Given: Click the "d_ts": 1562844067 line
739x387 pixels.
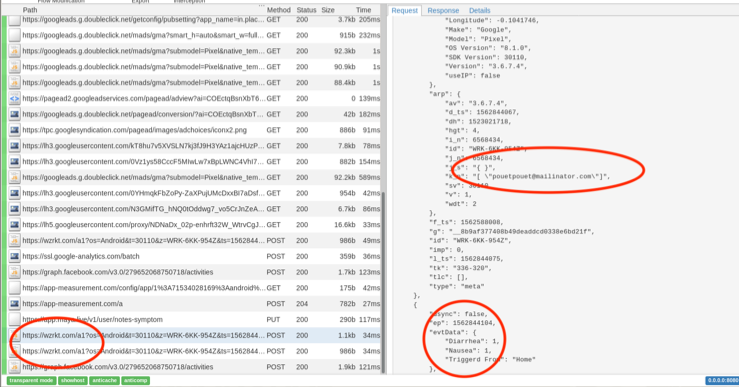Looking at the screenshot, I should click(x=482, y=112).
